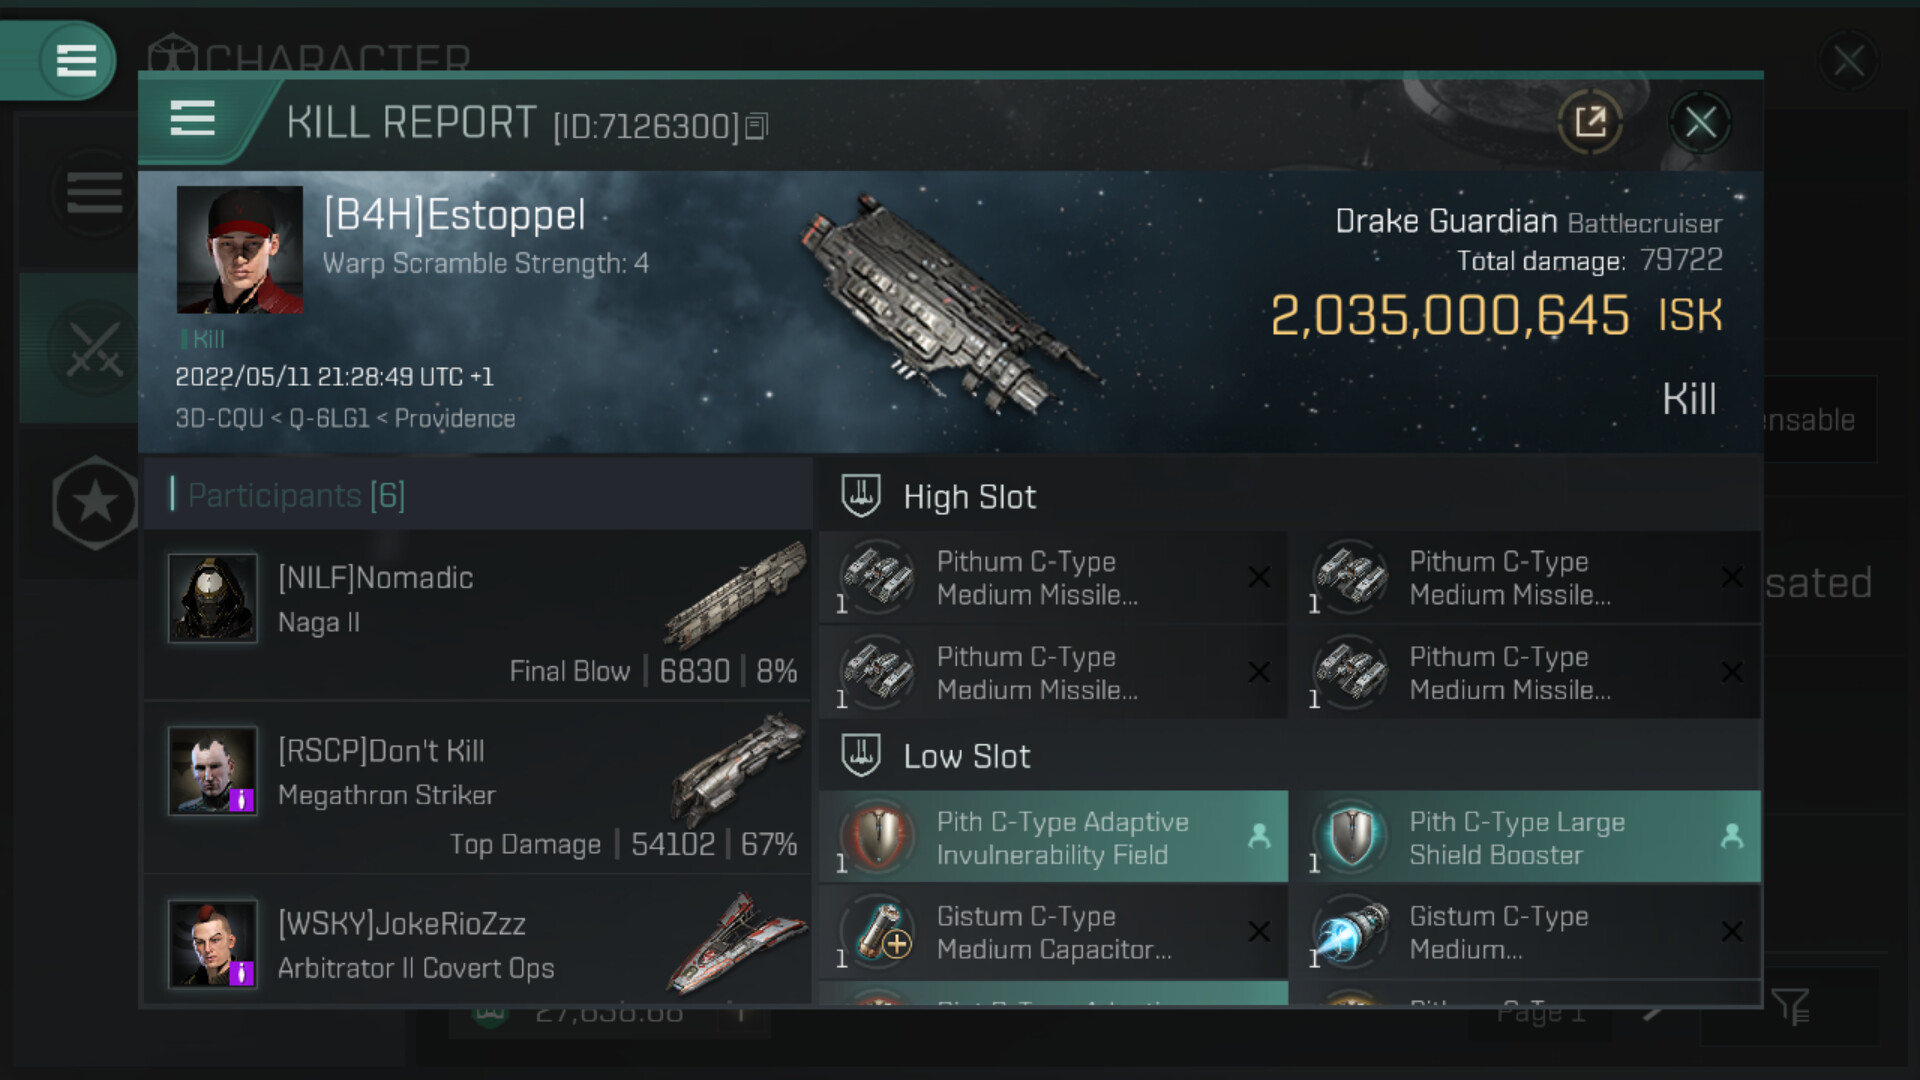Click the Gistum C-Type Medium Capacitor icon
The image size is (1920, 1080).
pos(879,932)
